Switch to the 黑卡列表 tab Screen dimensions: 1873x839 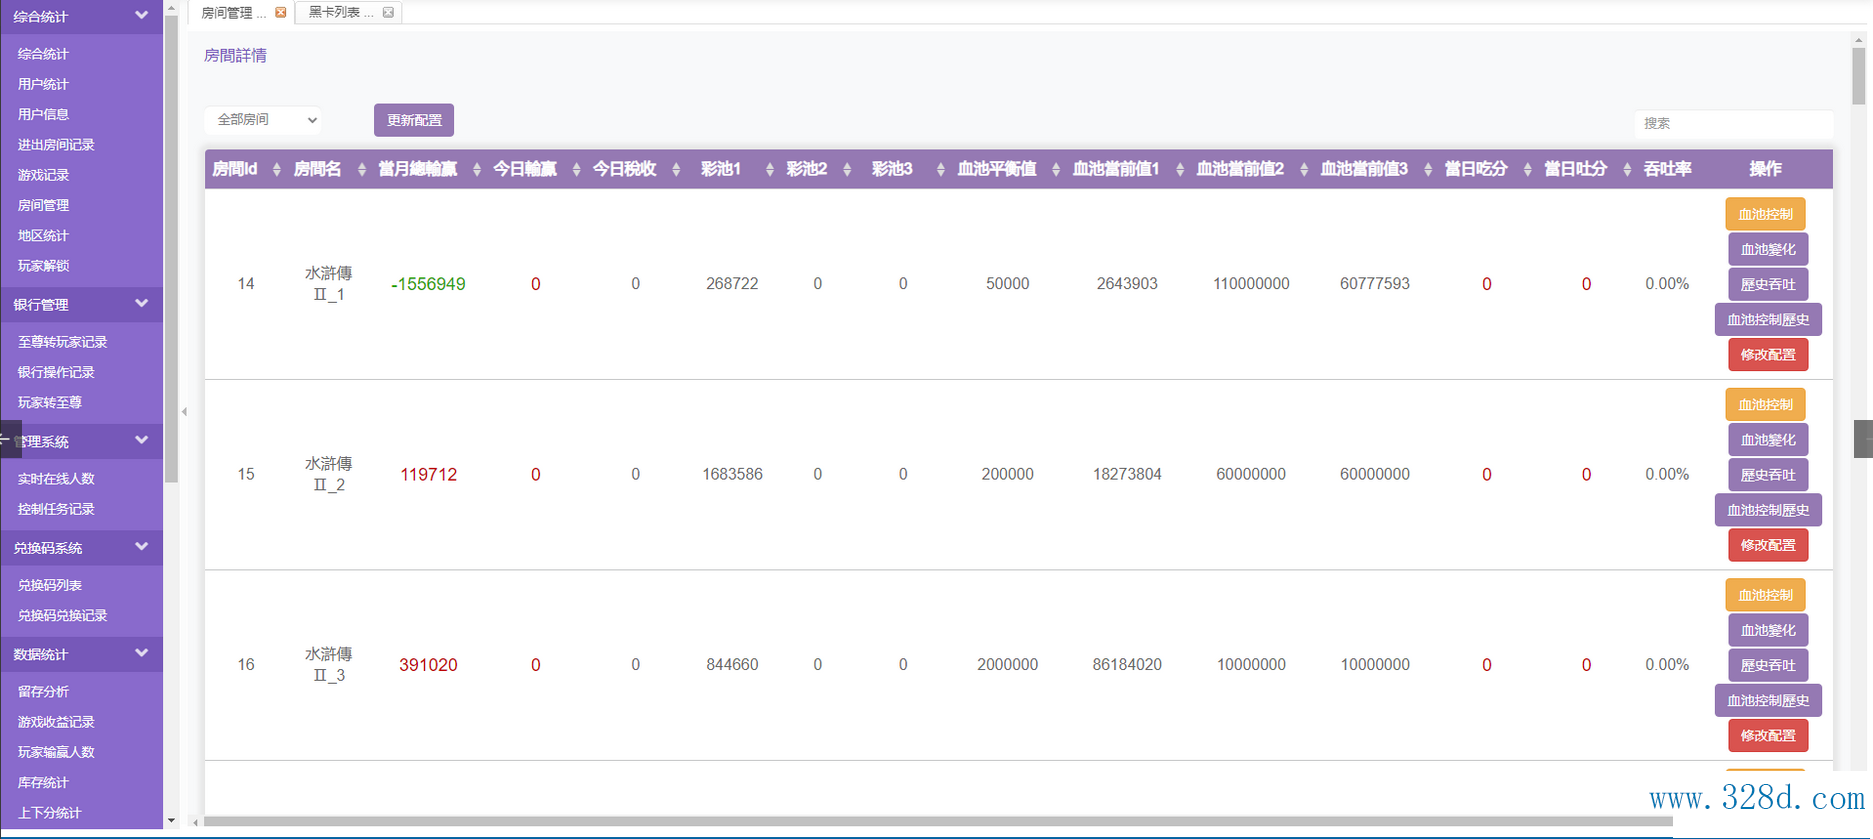point(339,13)
